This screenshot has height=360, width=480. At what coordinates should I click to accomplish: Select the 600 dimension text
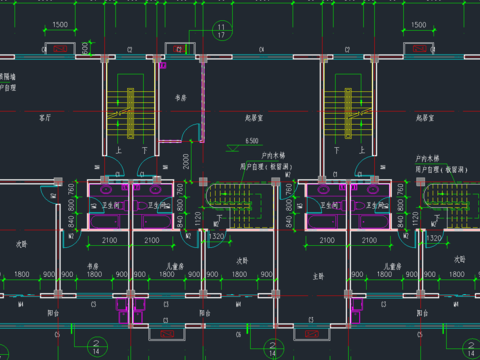85,48
